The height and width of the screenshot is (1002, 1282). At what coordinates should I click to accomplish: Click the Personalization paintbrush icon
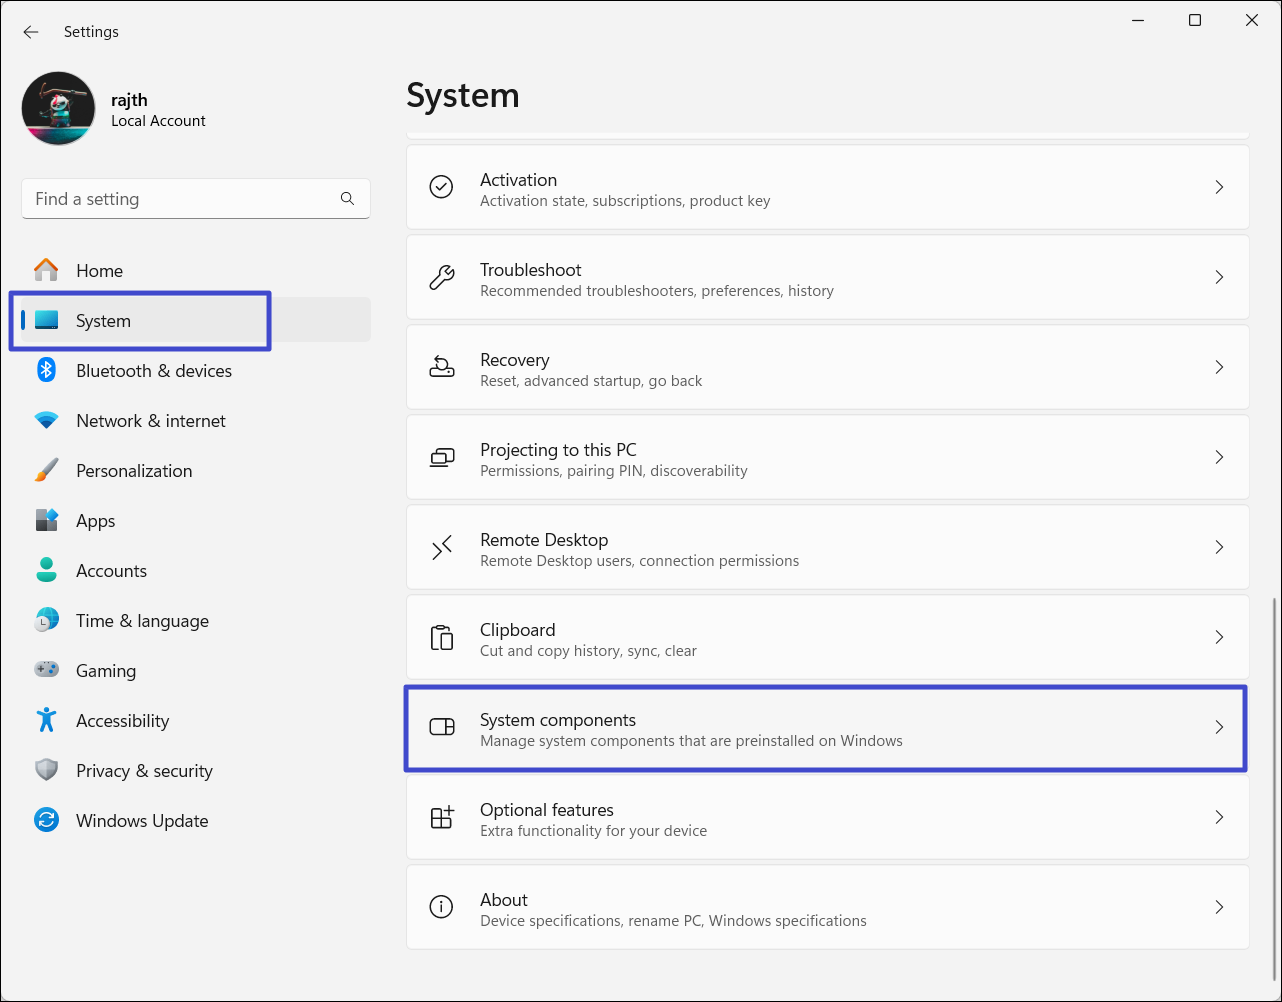(x=46, y=471)
